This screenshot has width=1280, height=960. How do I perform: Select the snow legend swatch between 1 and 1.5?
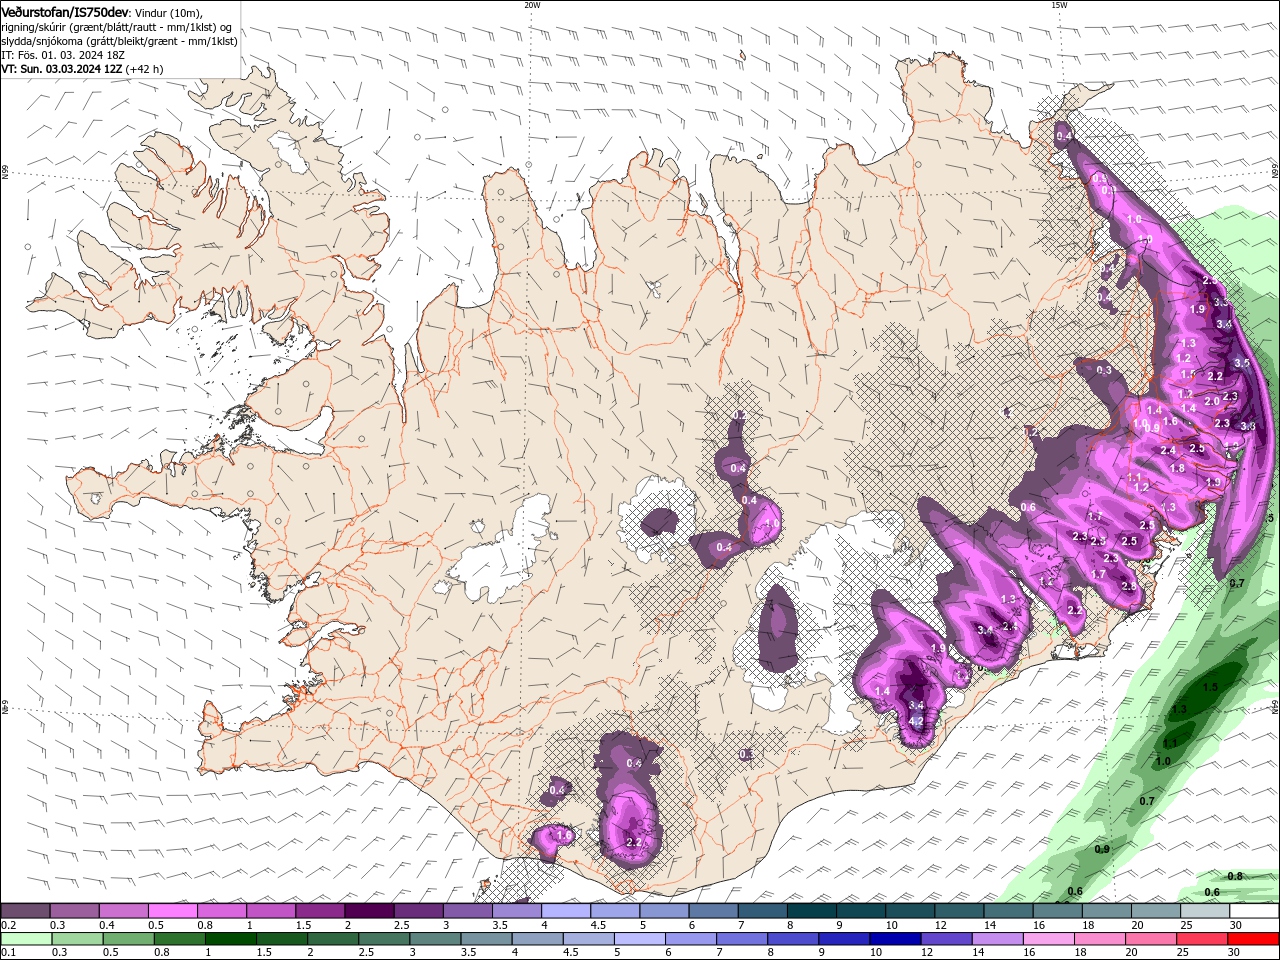tap(270, 911)
